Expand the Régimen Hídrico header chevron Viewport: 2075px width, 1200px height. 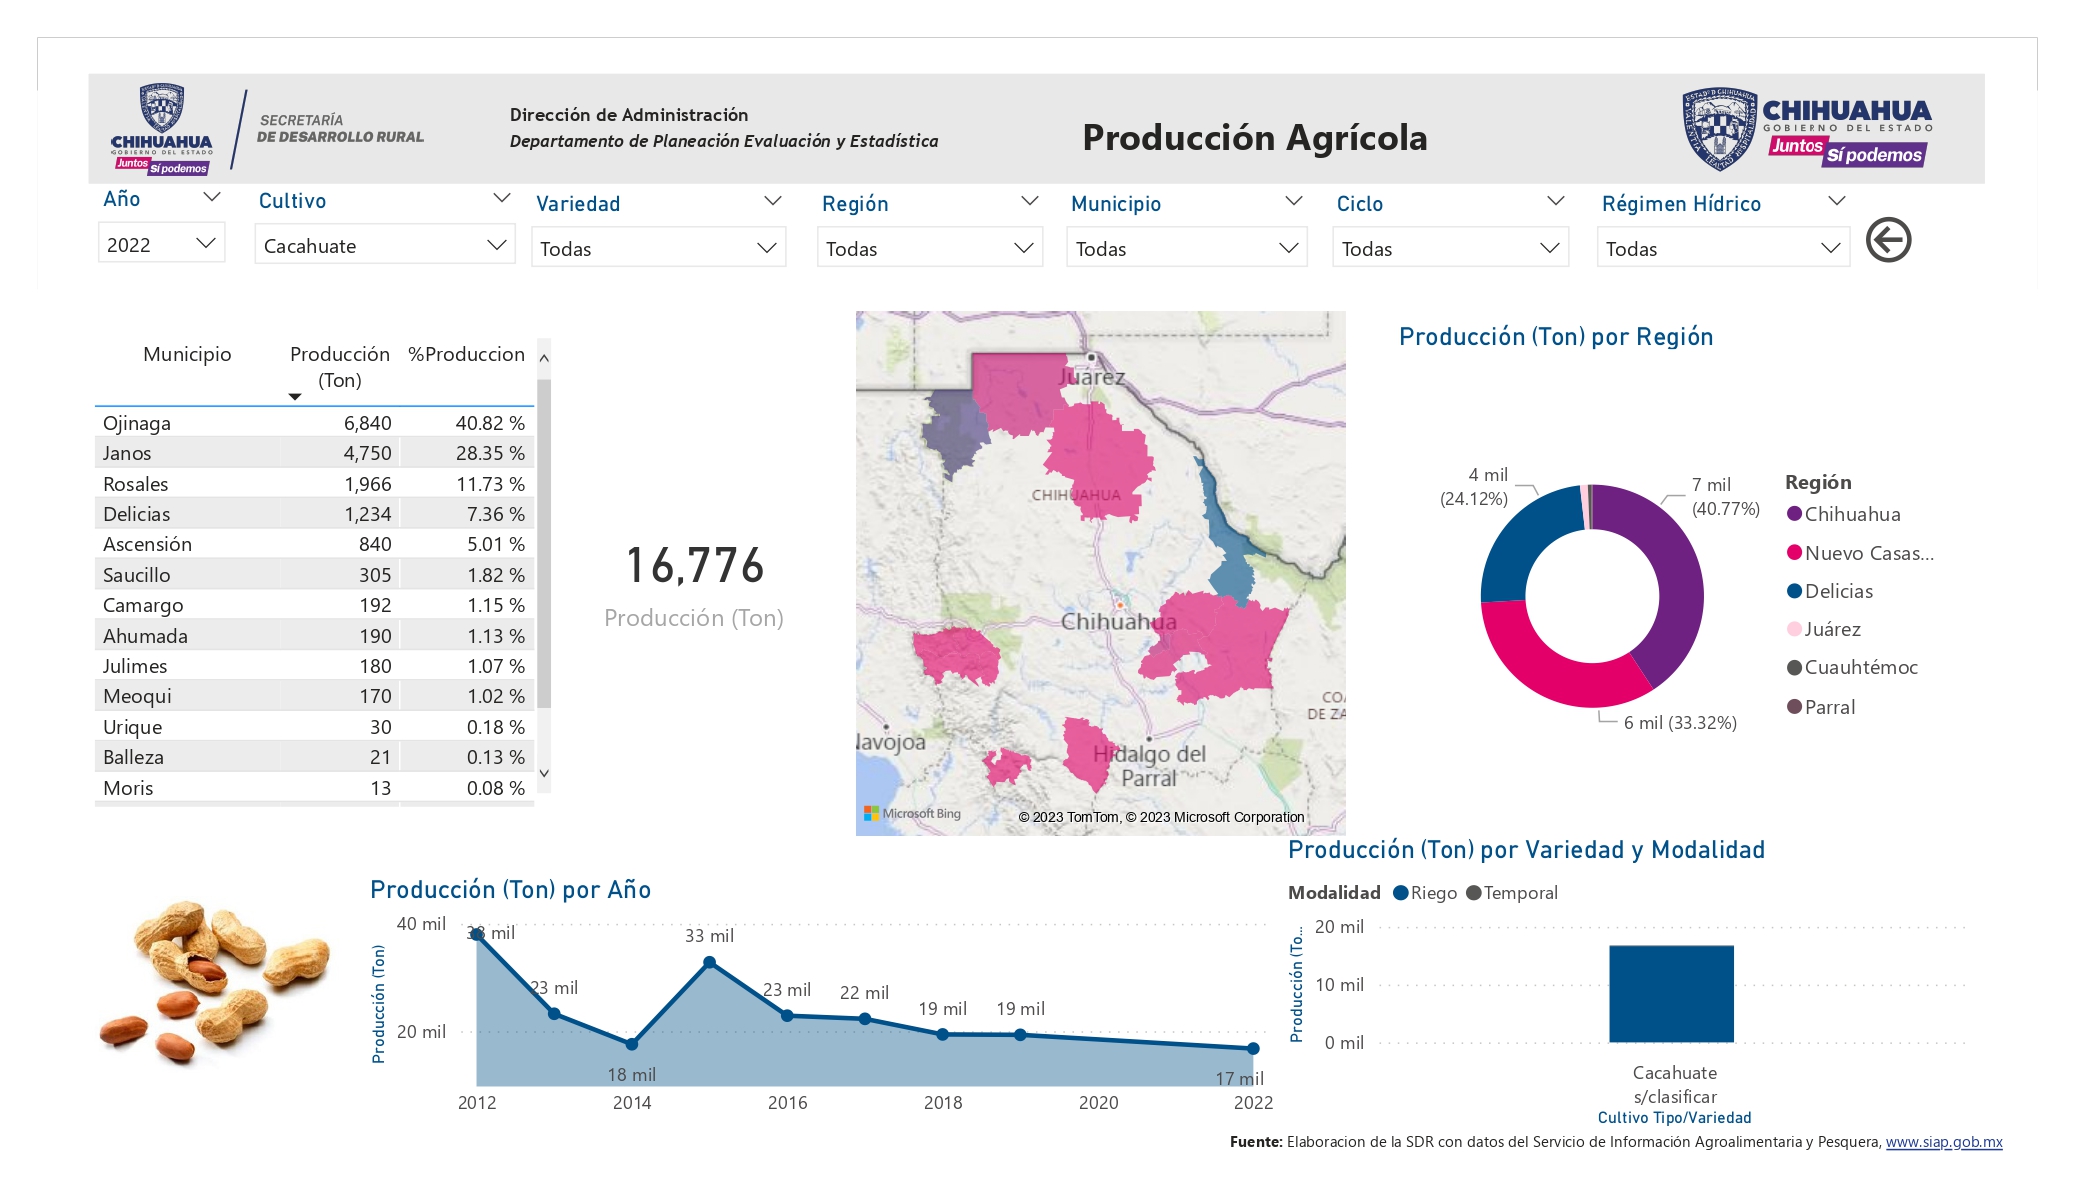(x=1836, y=201)
